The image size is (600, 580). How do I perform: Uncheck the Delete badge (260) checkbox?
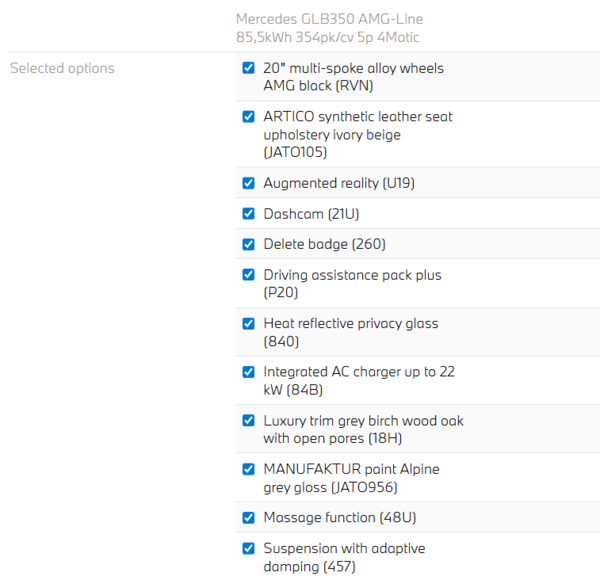(248, 244)
